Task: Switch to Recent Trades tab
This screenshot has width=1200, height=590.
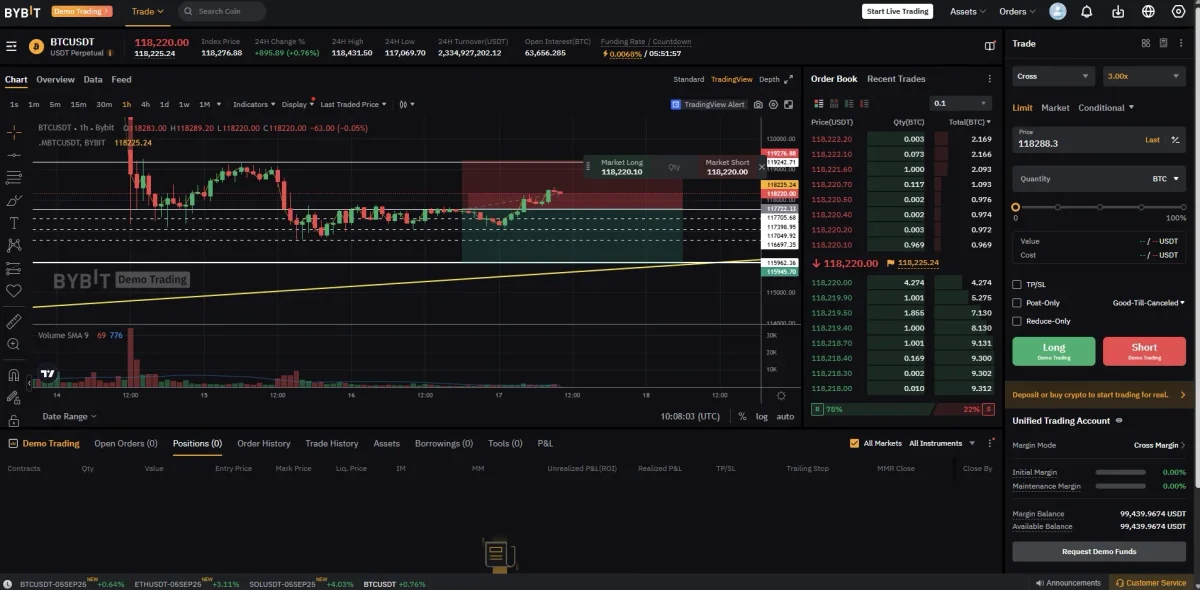Action: click(x=896, y=79)
